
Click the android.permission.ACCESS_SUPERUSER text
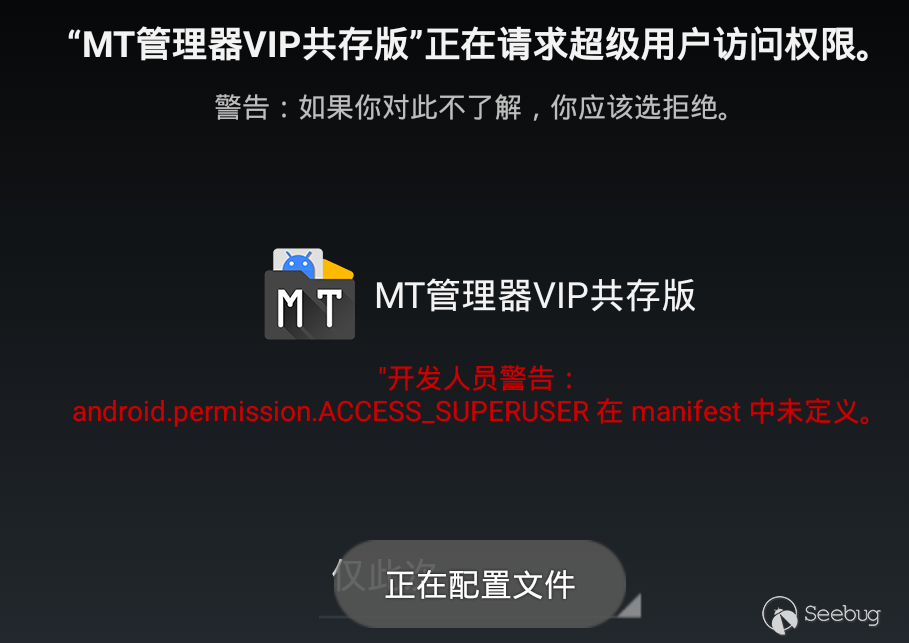click(330, 412)
